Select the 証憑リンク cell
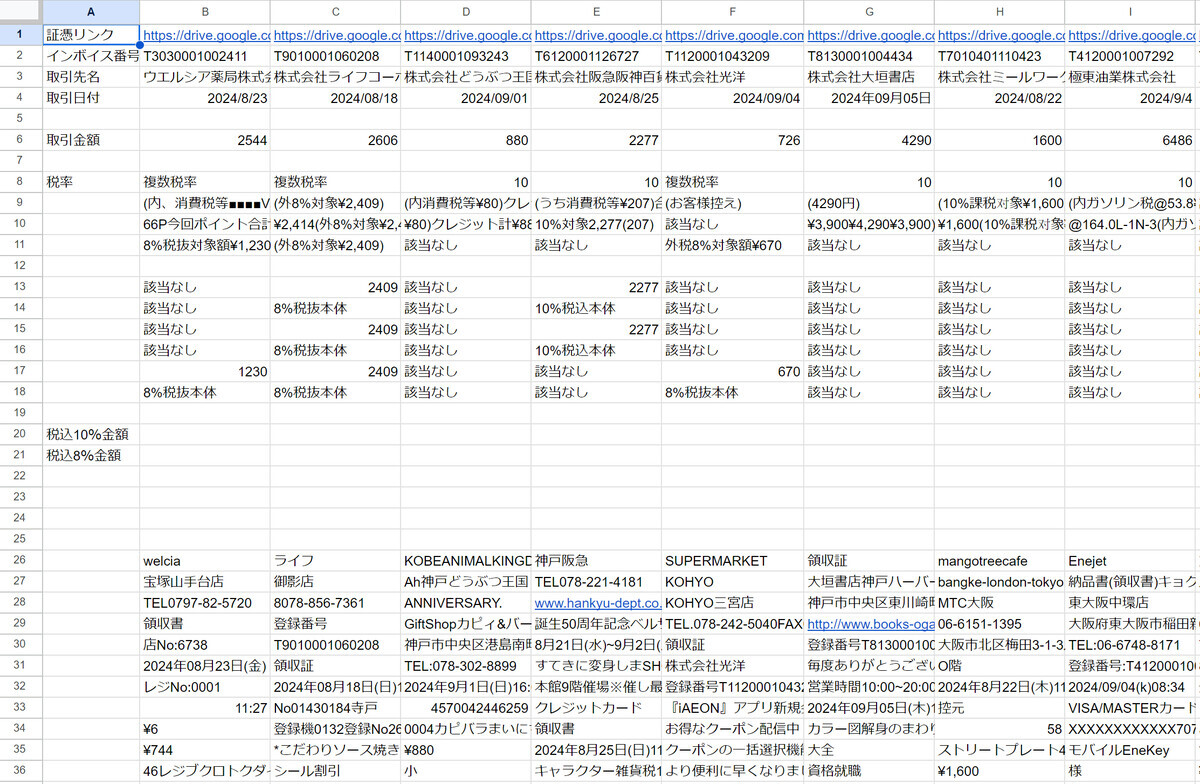 click(91, 35)
